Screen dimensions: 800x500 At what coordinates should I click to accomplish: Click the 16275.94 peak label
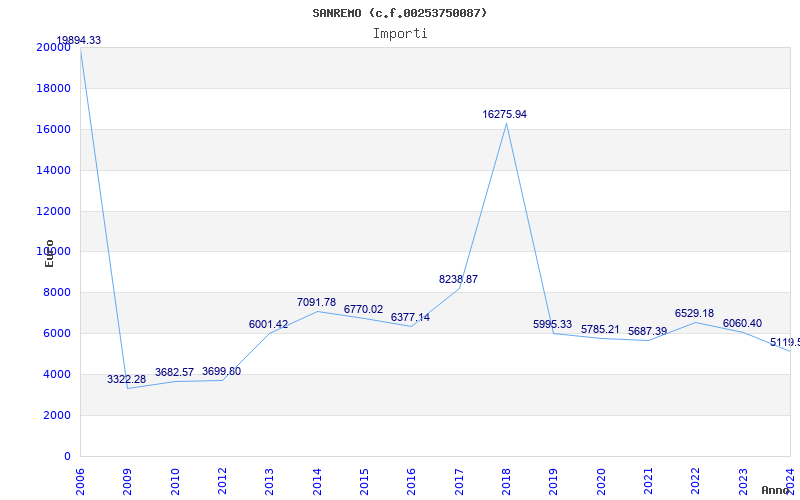(505, 114)
